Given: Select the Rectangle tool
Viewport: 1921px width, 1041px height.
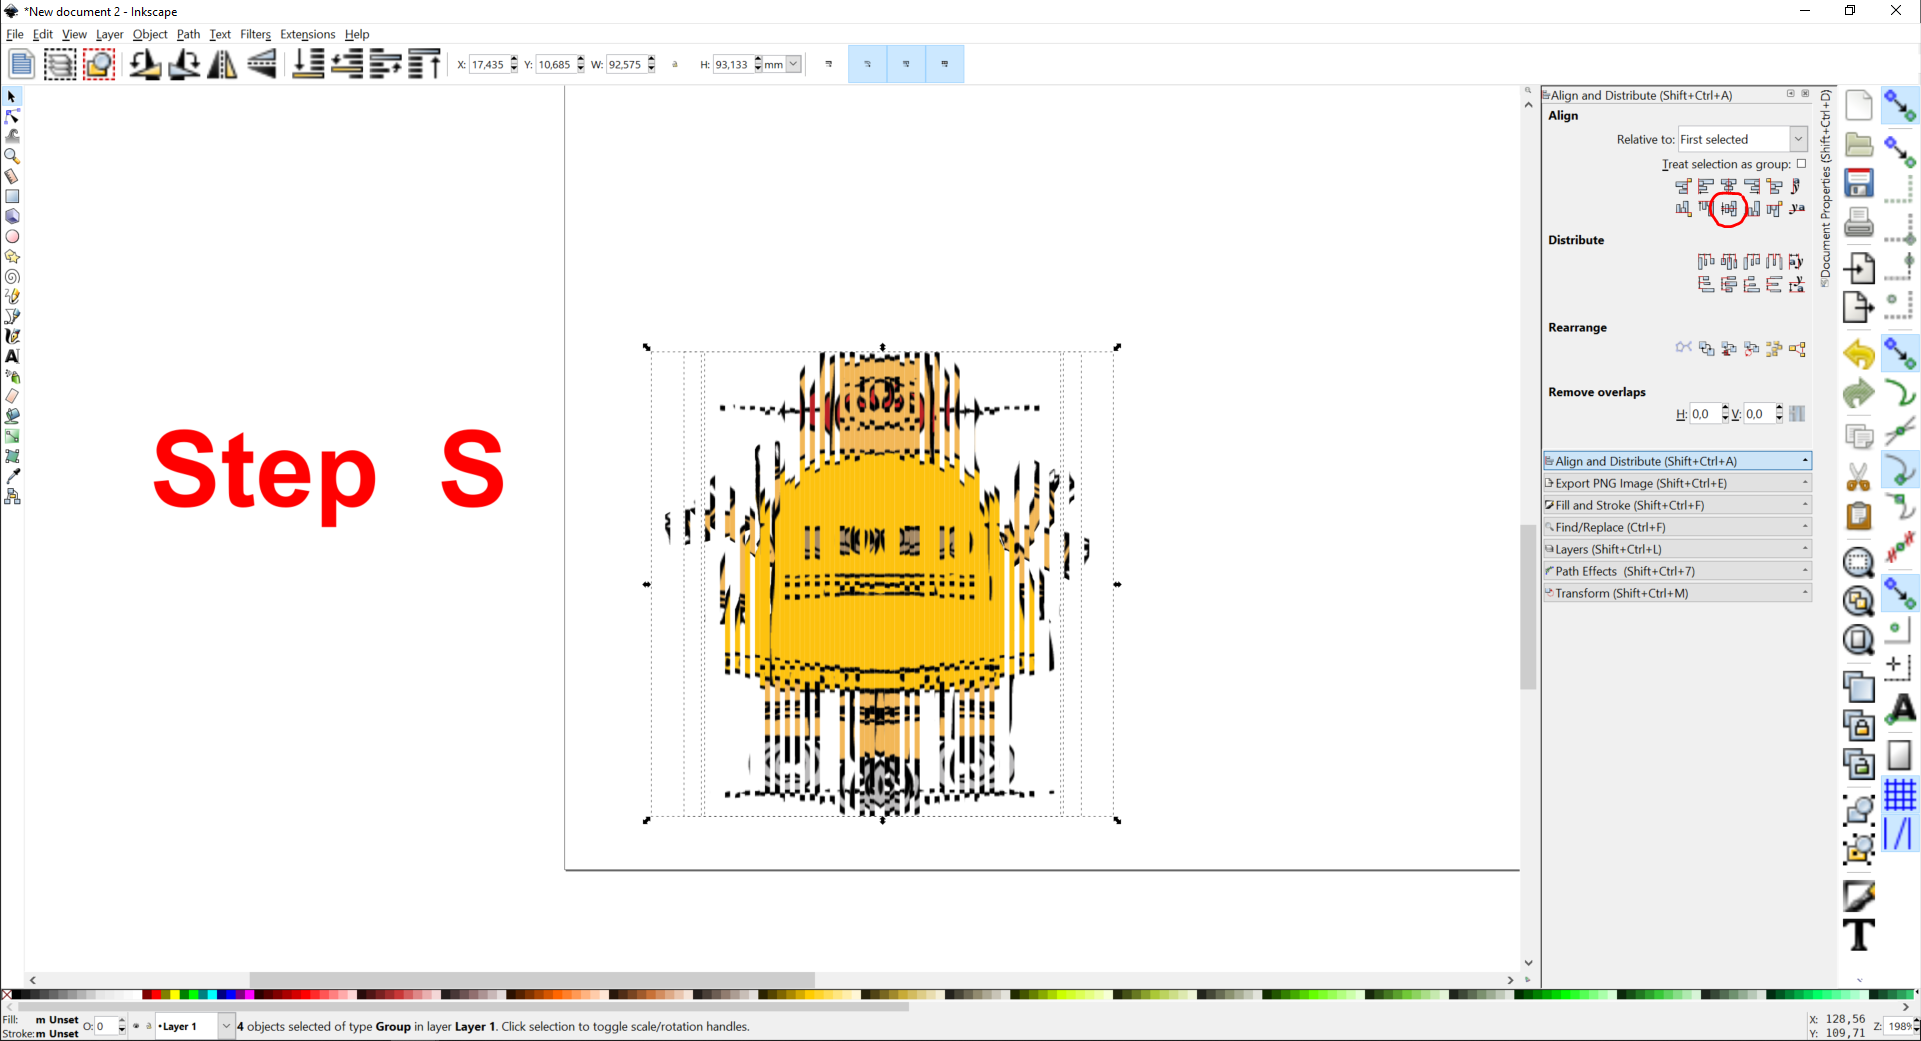Looking at the screenshot, I should [12, 197].
